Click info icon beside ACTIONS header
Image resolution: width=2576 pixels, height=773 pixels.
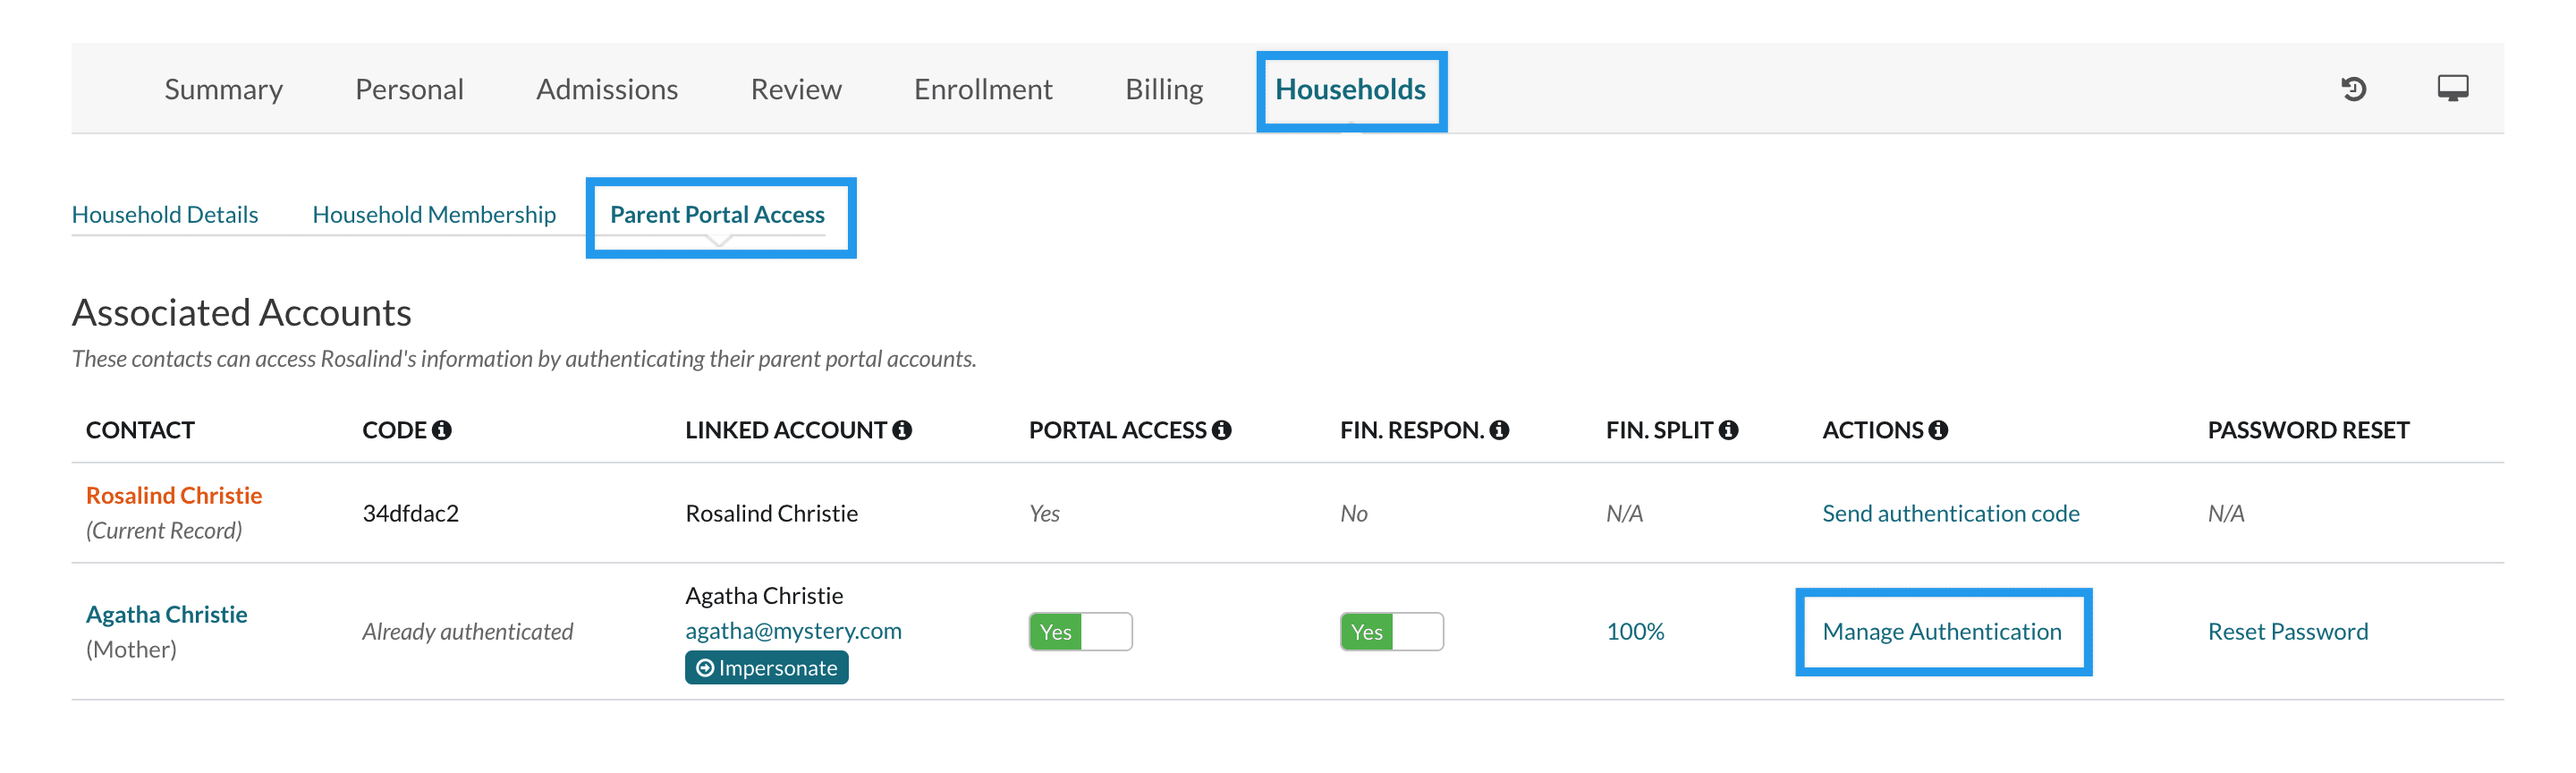pos(1938,430)
